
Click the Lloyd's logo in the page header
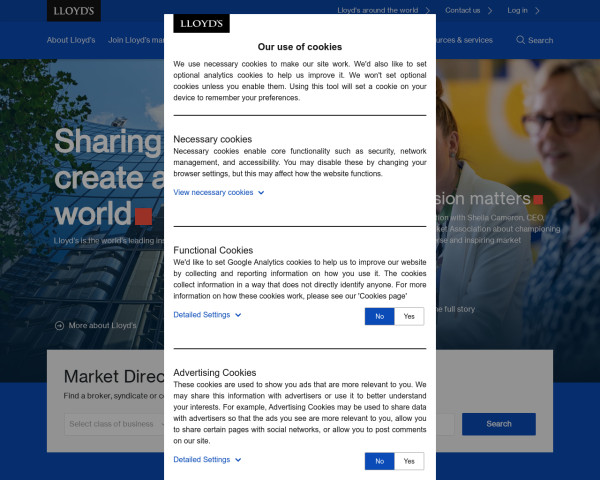(x=74, y=11)
